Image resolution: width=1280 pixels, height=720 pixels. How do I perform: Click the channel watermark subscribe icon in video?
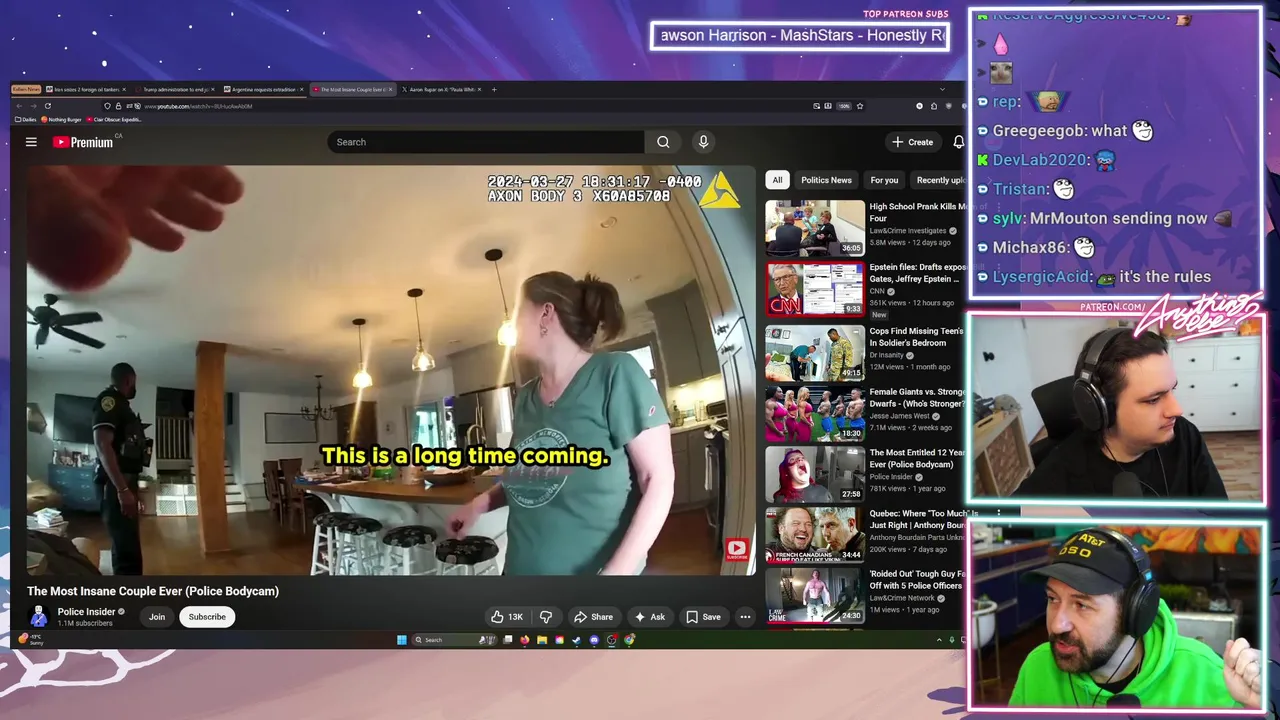coord(737,548)
